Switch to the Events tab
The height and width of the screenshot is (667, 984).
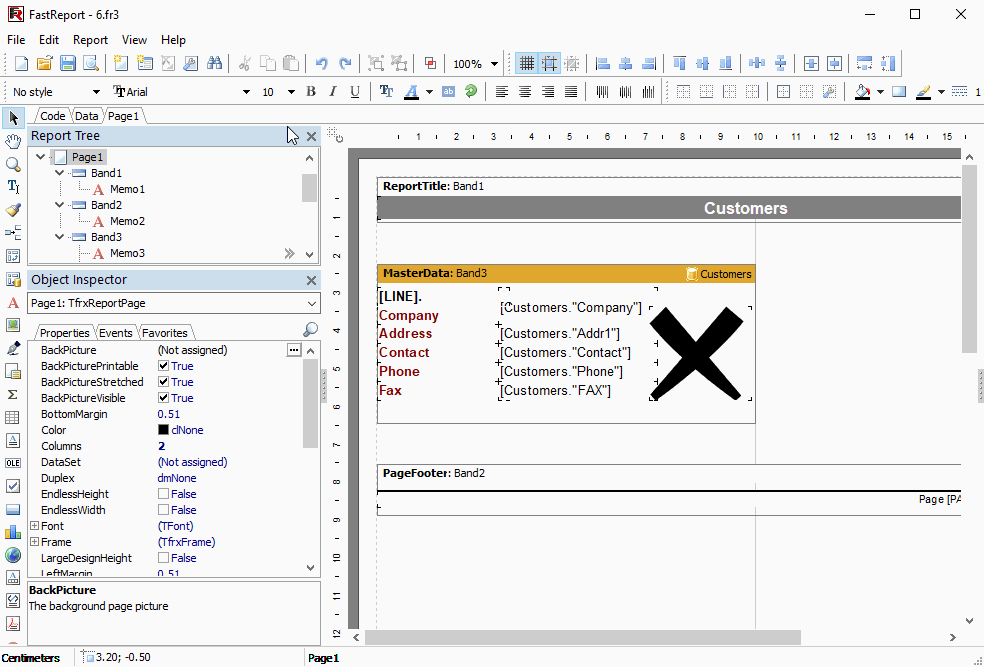[116, 333]
